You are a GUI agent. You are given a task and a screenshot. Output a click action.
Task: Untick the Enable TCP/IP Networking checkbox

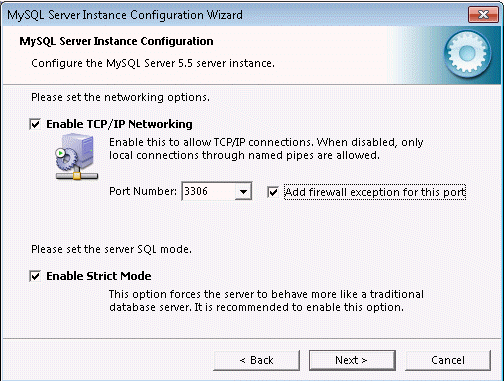[x=35, y=124]
